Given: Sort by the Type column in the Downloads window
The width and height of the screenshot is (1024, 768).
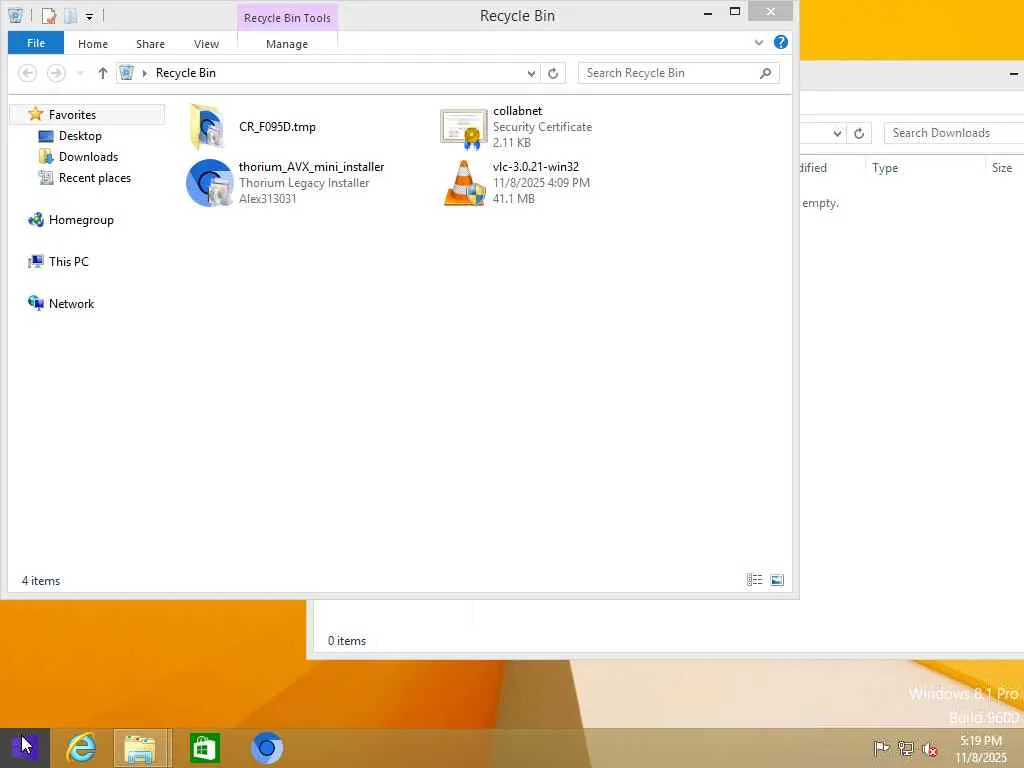Looking at the screenshot, I should [886, 168].
